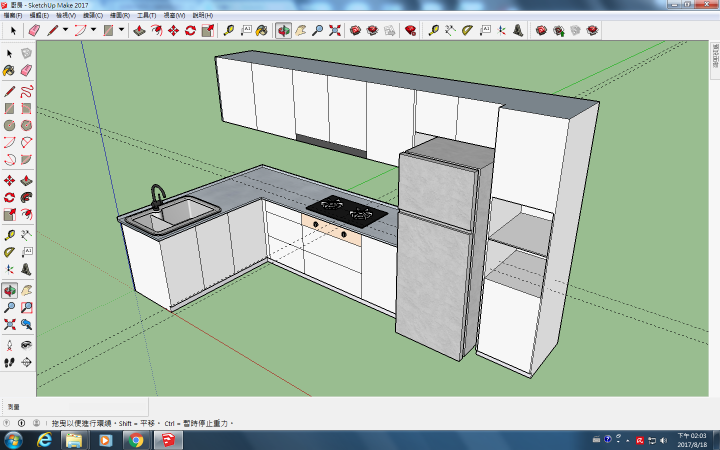This screenshot has height=450, width=720.
Task: Activate the Follow Me tool
Action: click(x=26, y=197)
